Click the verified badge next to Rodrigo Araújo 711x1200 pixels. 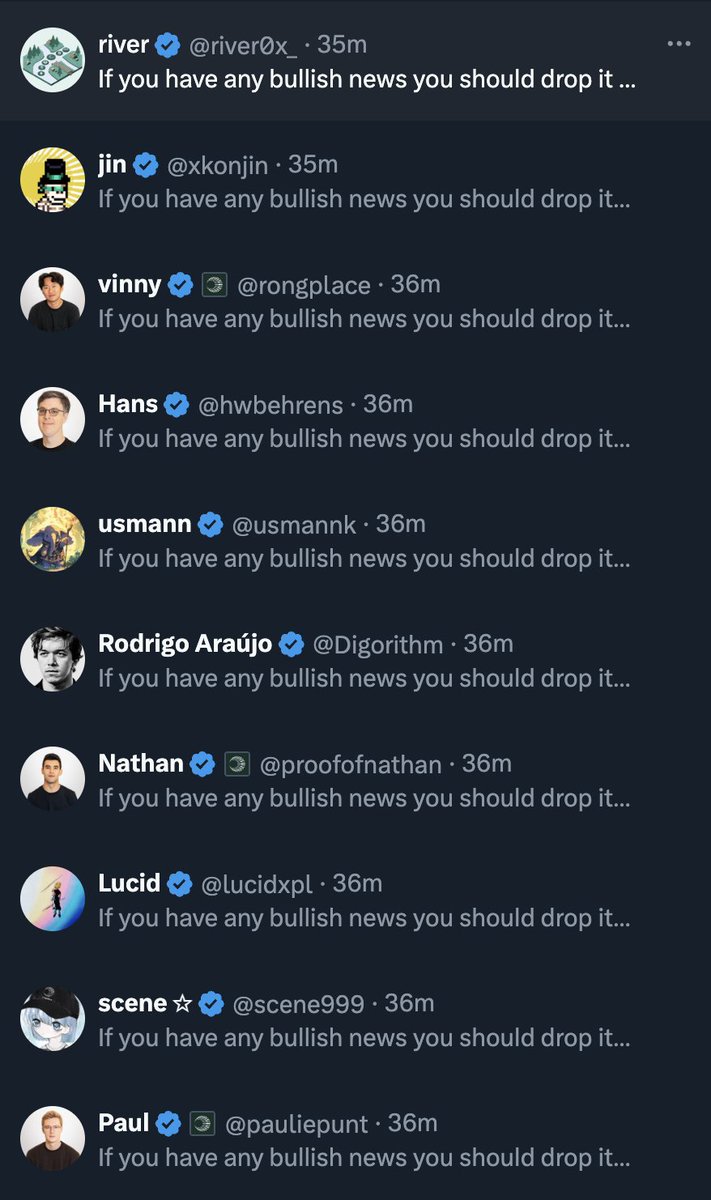pos(291,645)
